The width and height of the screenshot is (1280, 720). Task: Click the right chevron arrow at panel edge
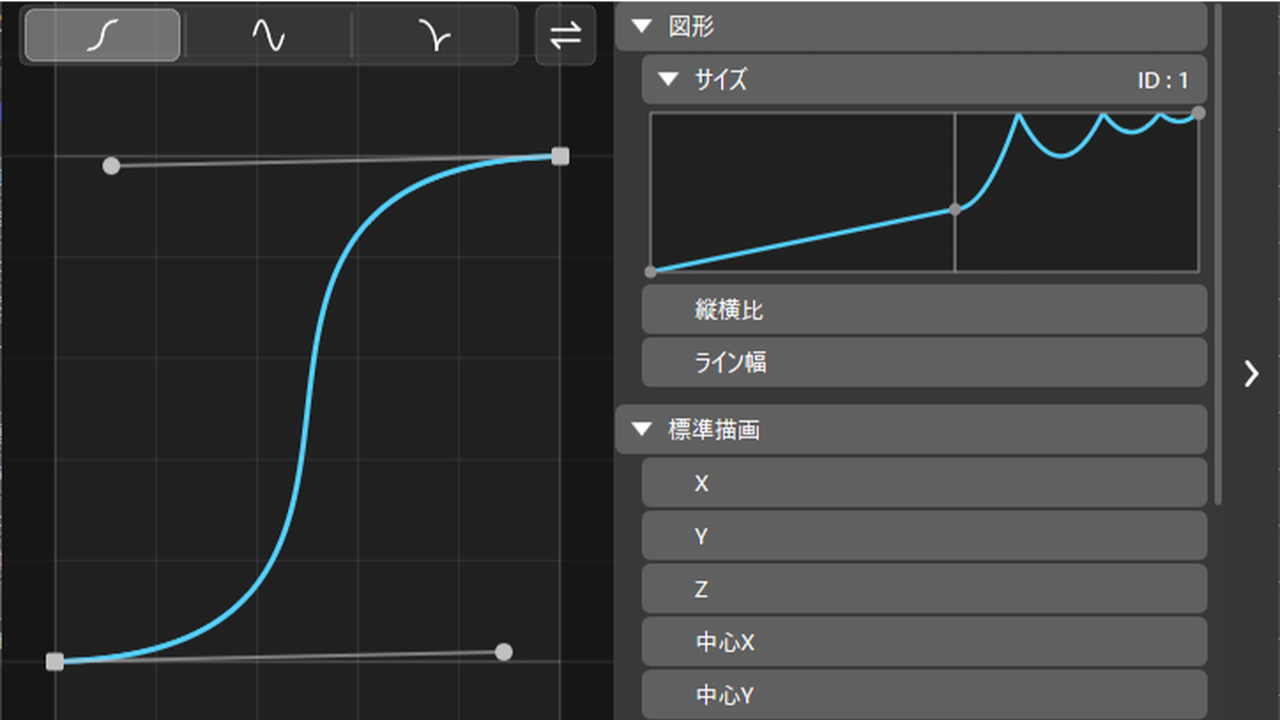coord(1251,373)
